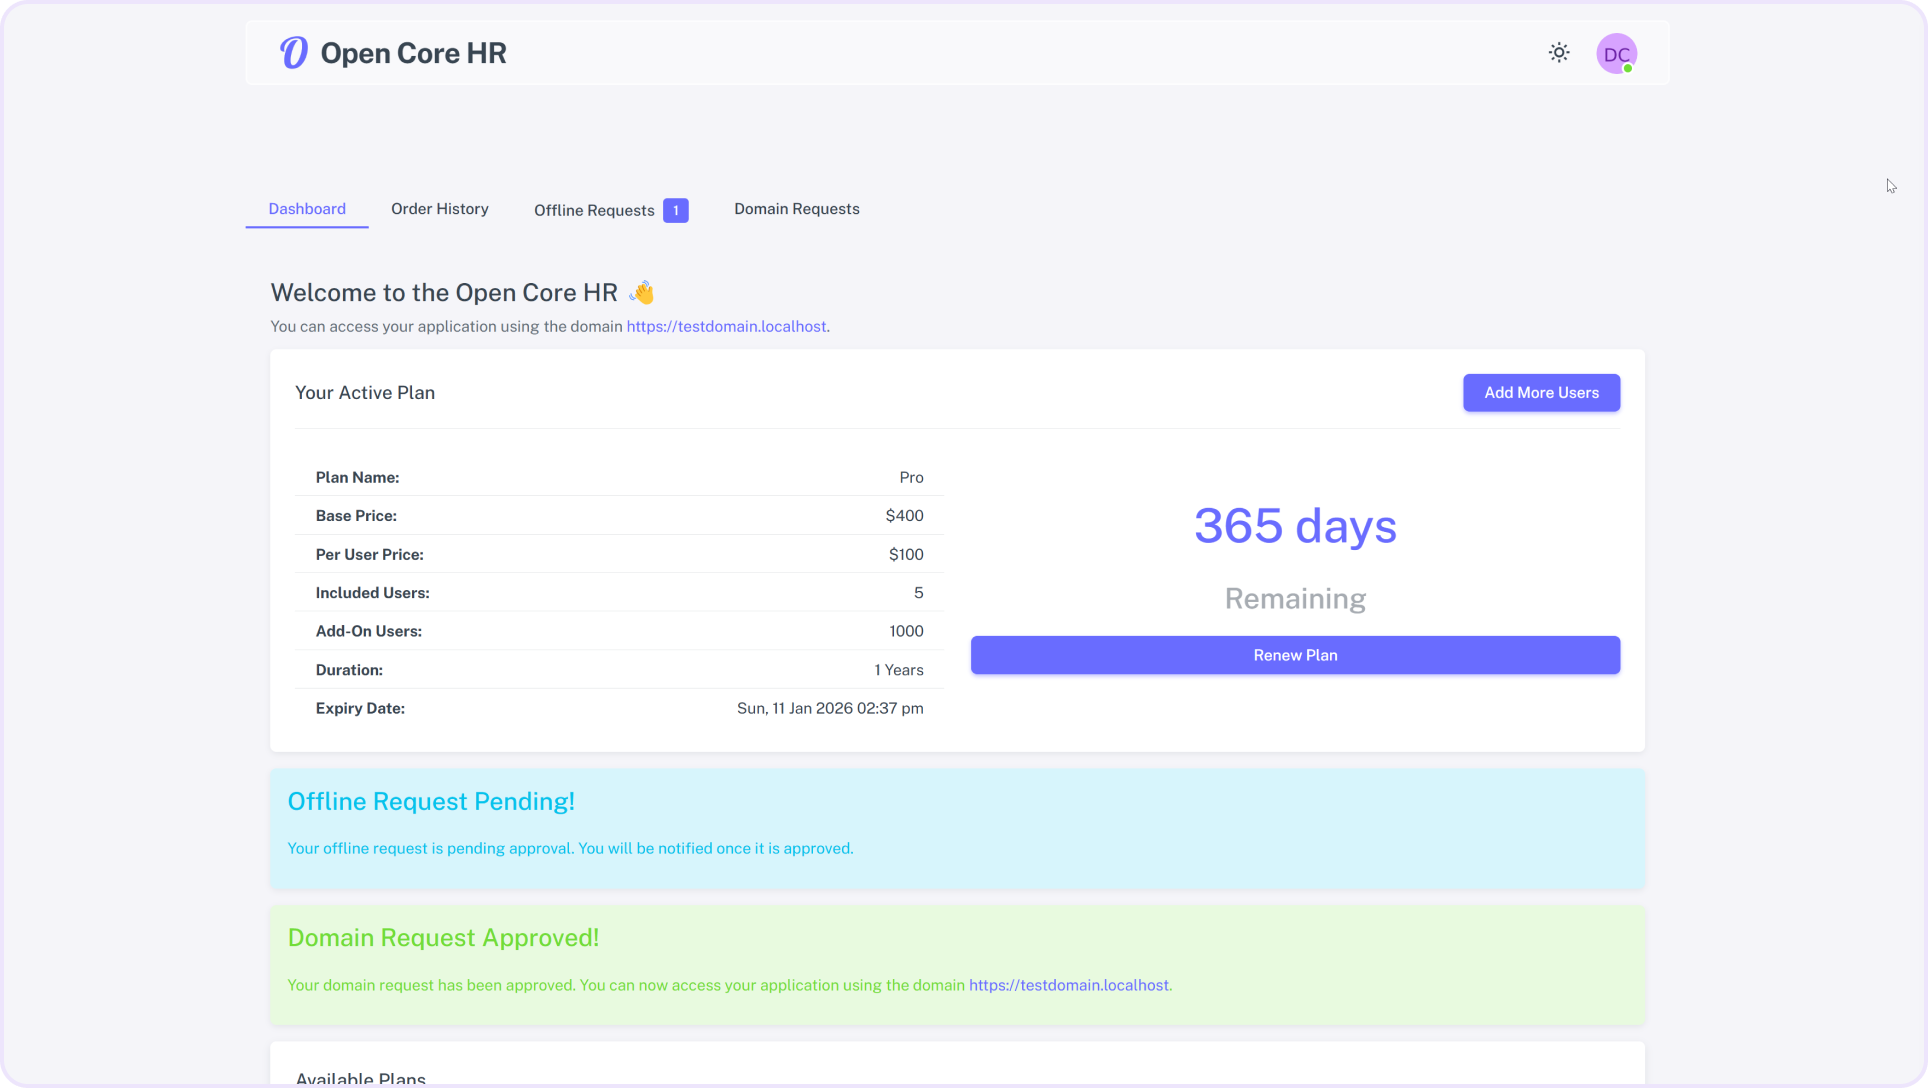Click the Open Core HR logo icon
This screenshot has width=1928, height=1088.
(x=292, y=52)
